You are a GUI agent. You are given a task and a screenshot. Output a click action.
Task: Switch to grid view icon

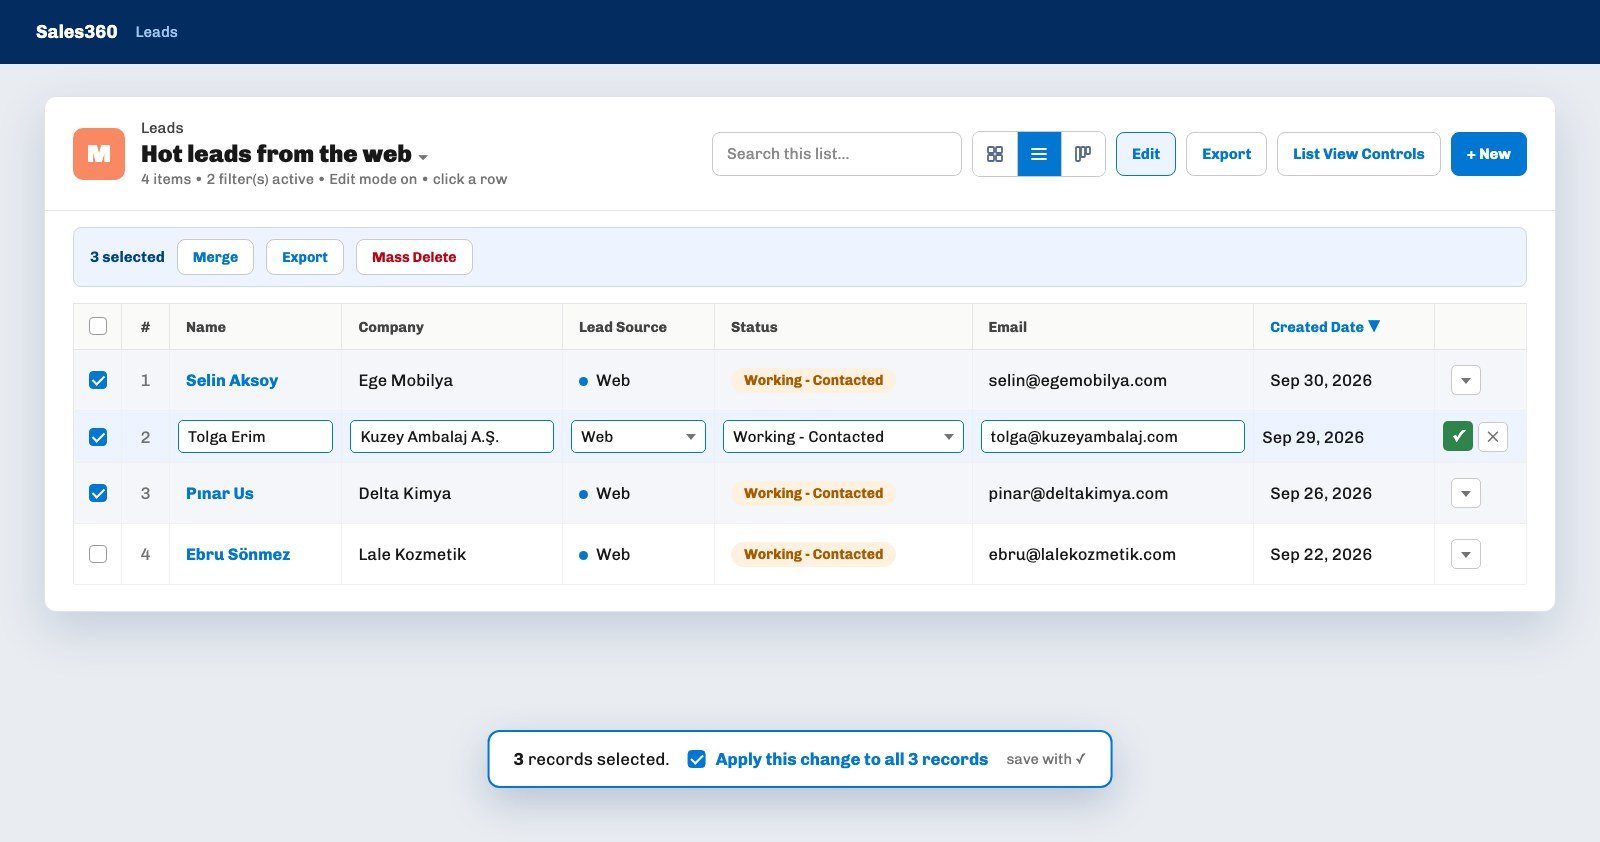point(995,154)
